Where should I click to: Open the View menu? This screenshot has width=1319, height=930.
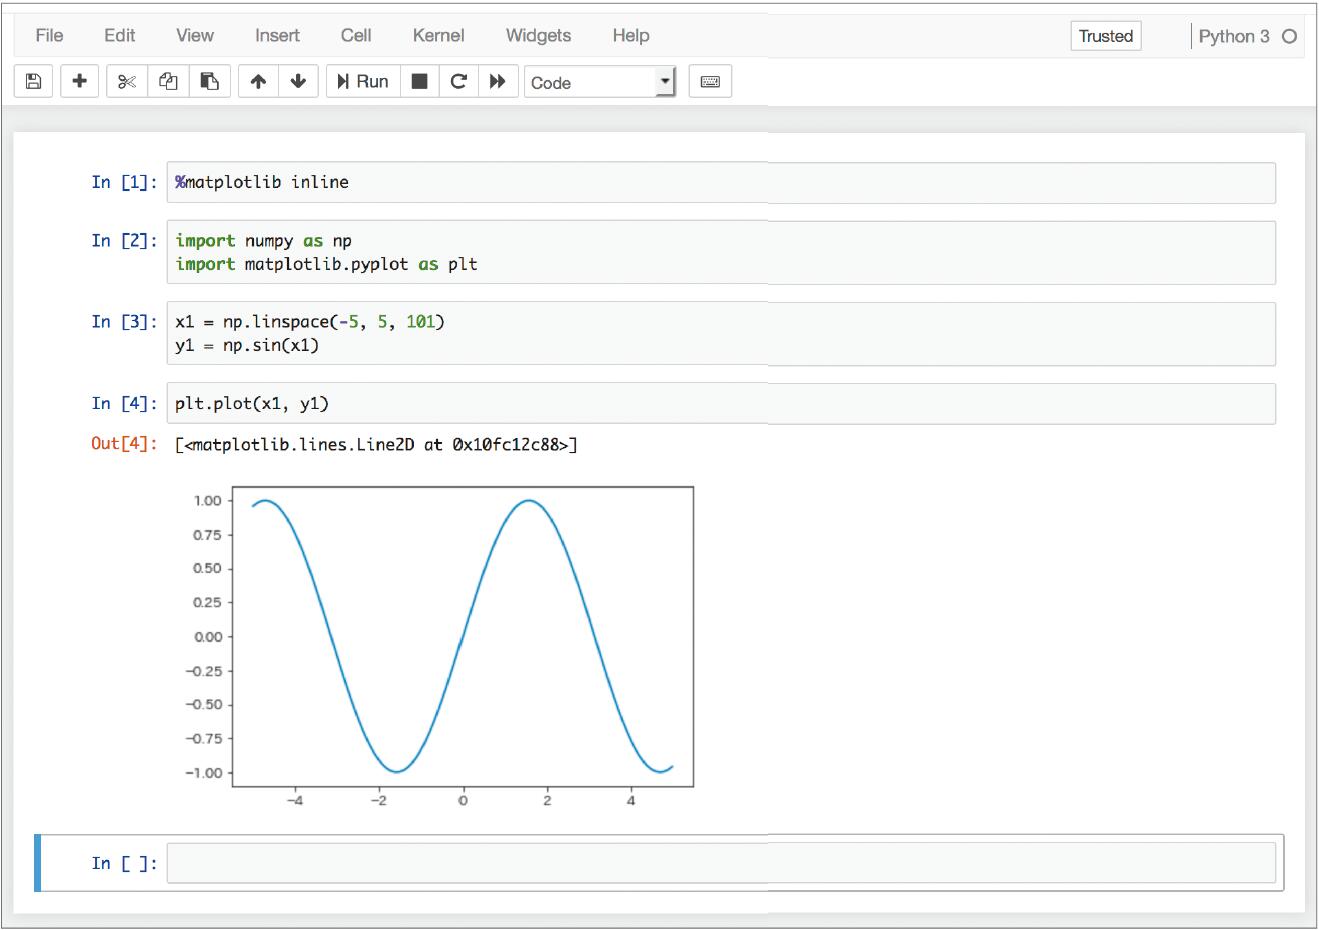[194, 36]
